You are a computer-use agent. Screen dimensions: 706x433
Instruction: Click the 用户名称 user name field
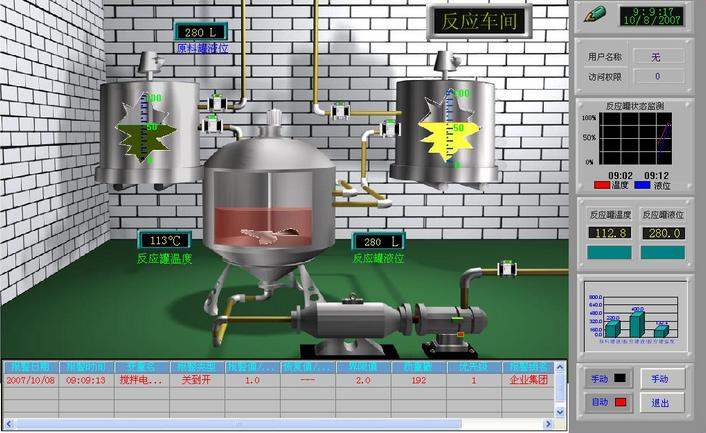656,57
